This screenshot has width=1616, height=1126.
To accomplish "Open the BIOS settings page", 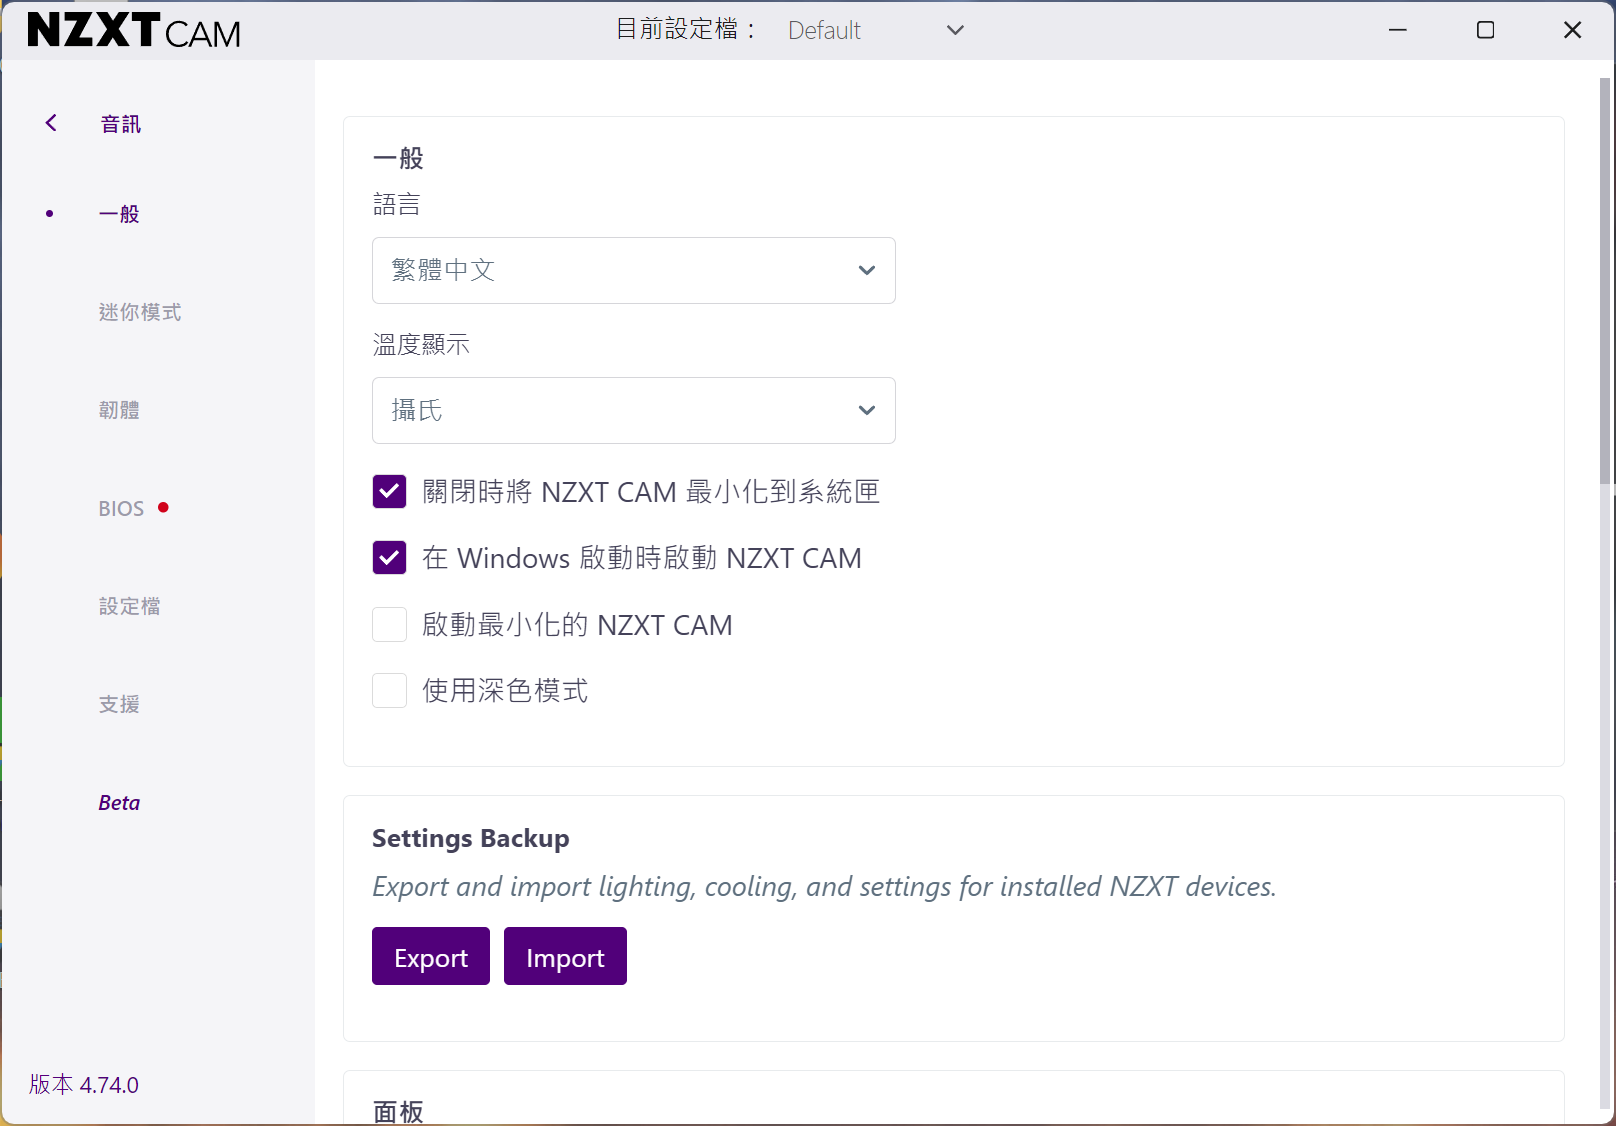I will pyautogui.click(x=121, y=508).
